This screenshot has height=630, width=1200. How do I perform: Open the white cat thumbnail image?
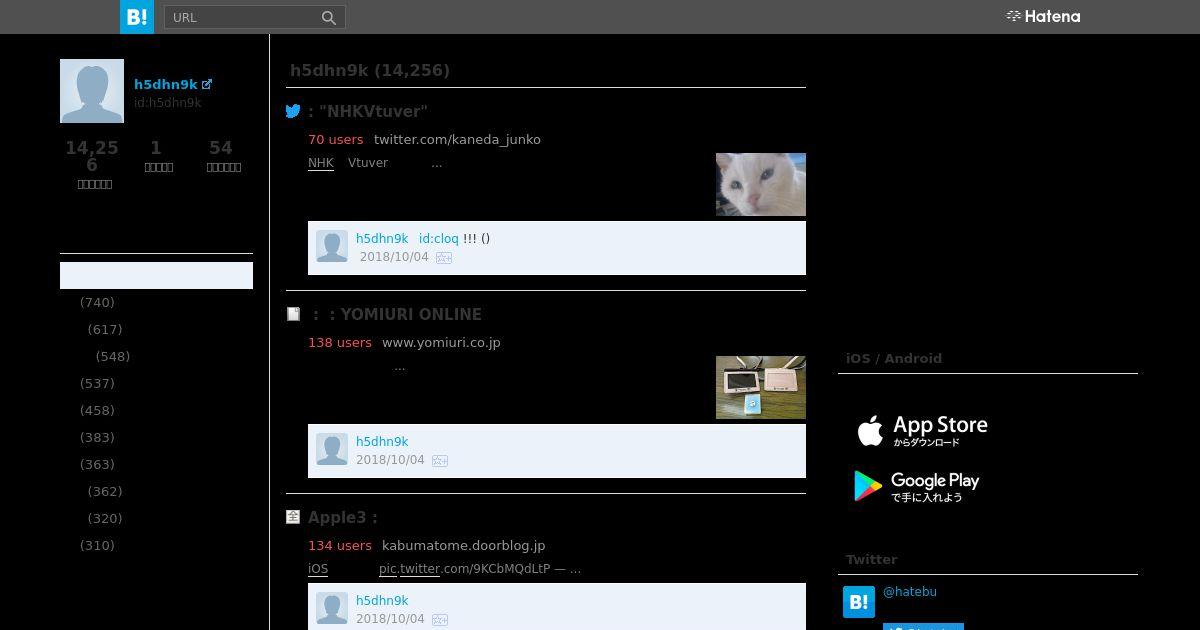coord(761,184)
